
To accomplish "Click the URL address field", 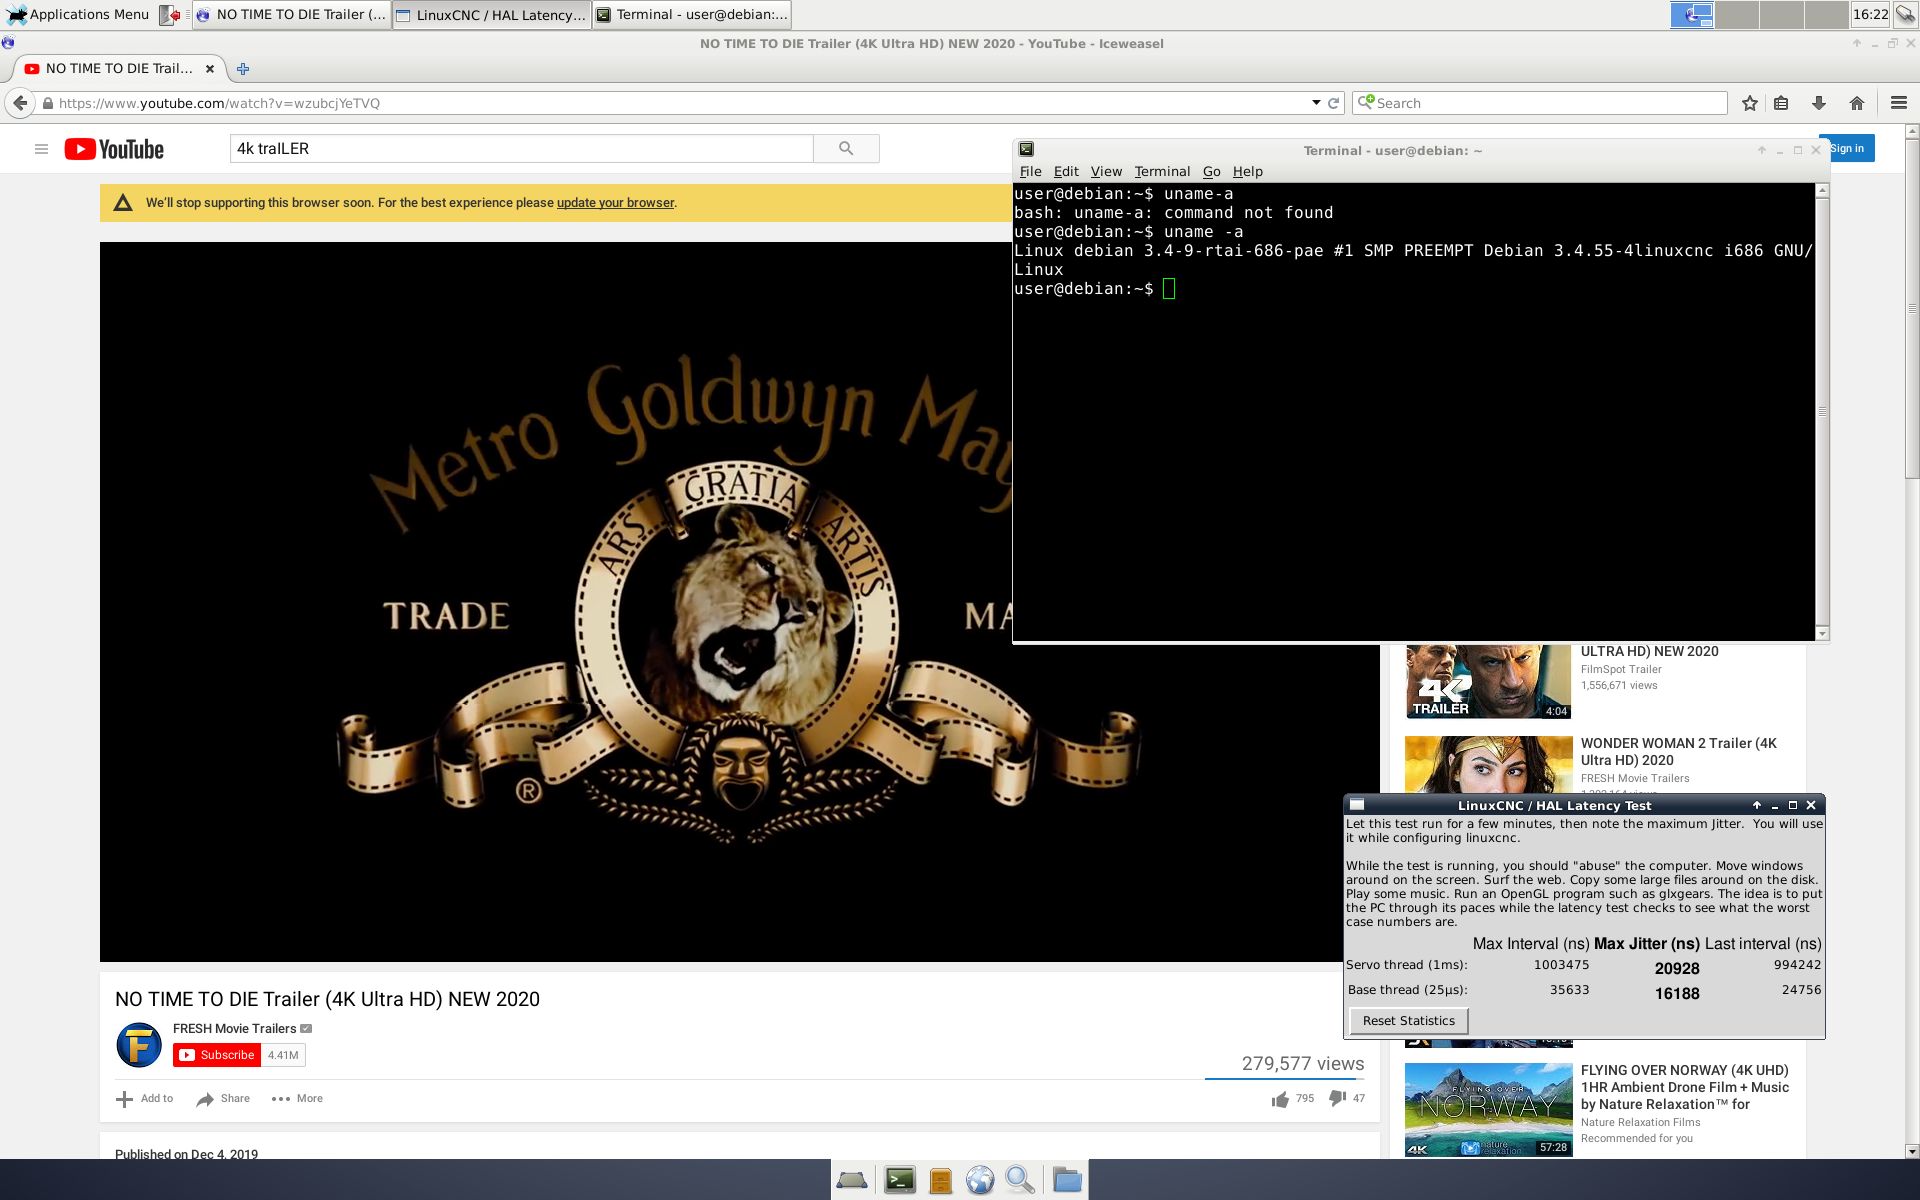I will [680, 103].
